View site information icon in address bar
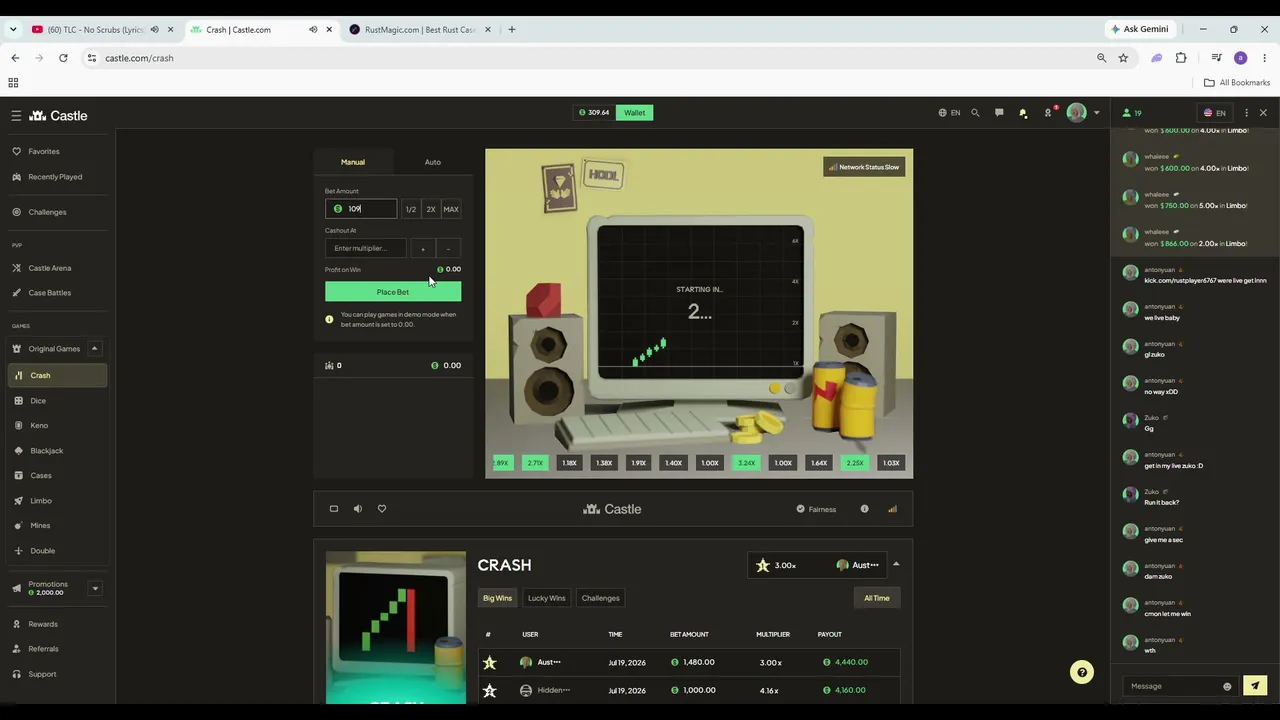1280x720 pixels. click(x=92, y=58)
